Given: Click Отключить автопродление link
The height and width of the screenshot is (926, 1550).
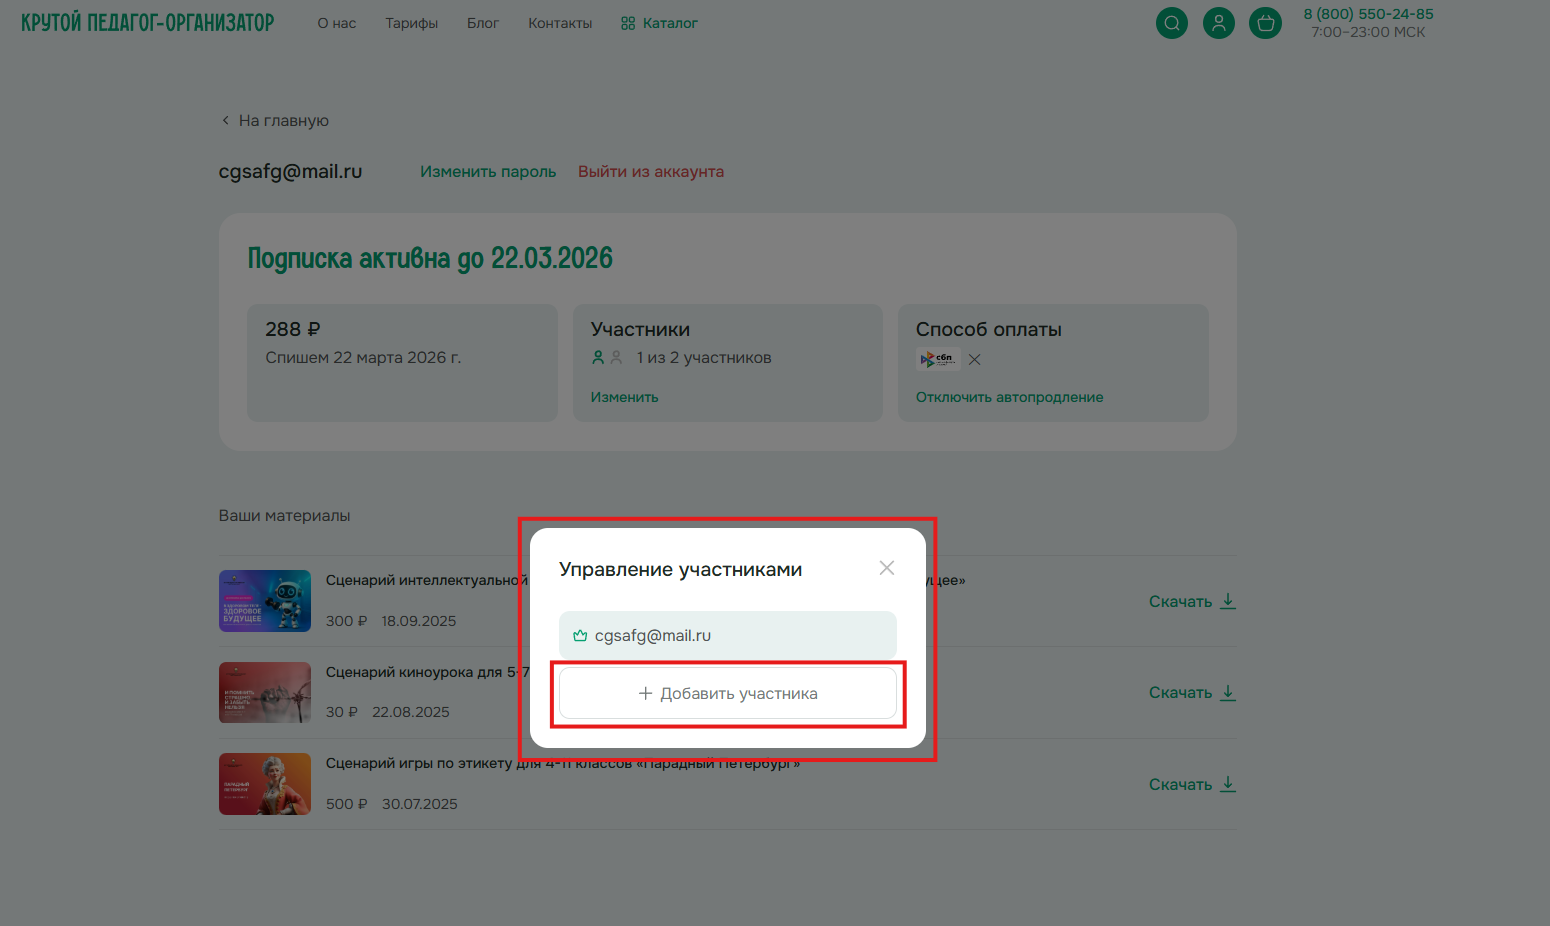Looking at the screenshot, I should [1009, 397].
